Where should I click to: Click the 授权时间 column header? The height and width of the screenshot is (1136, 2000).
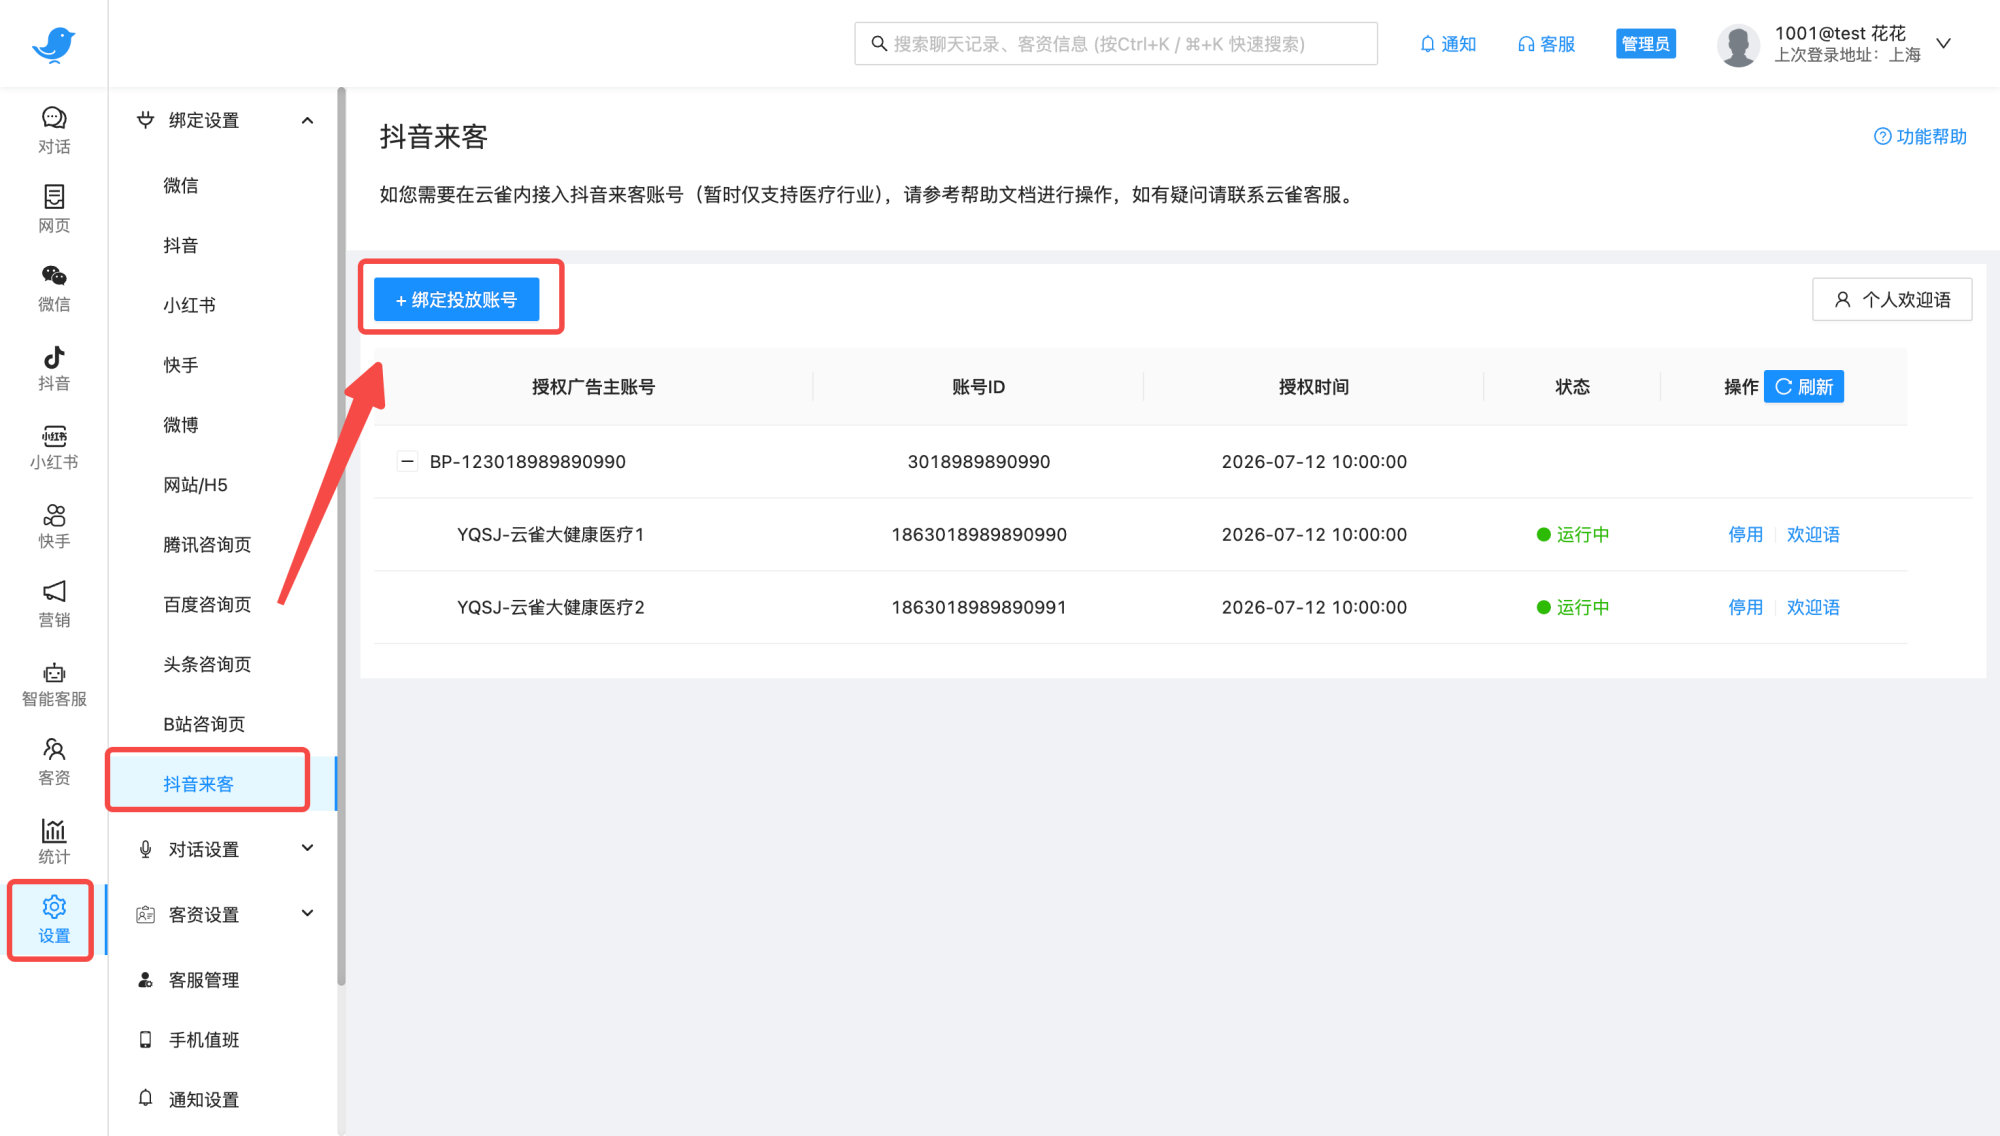(x=1314, y=387)
